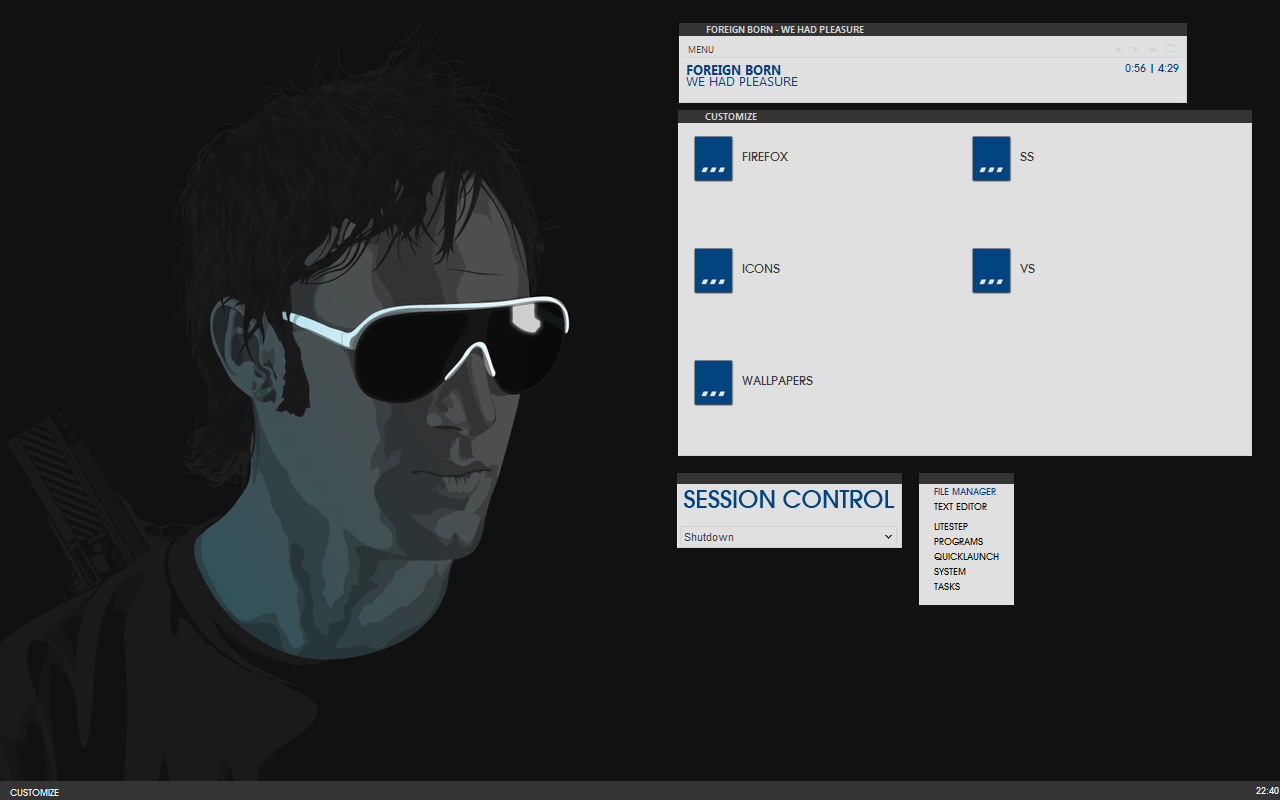Open the PROGRAMS menu entry

958,542
